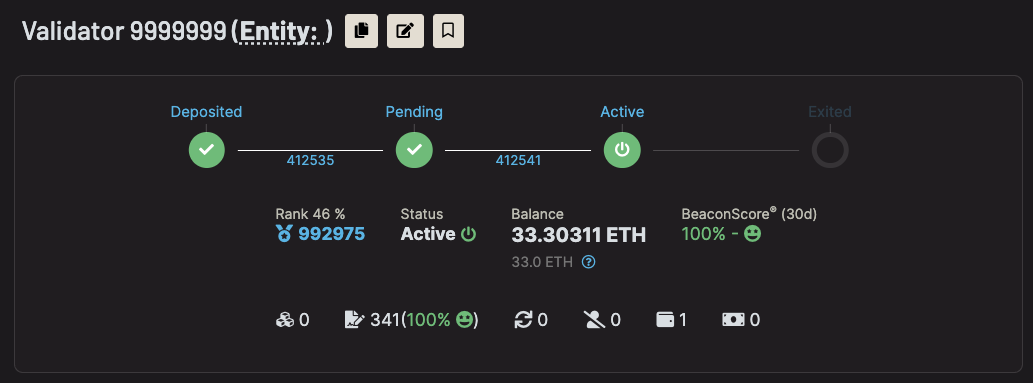Click the wallet deposits icon
Image resolution: width=1033 pixels, height=383 pixels.
[x=665, y=320]
